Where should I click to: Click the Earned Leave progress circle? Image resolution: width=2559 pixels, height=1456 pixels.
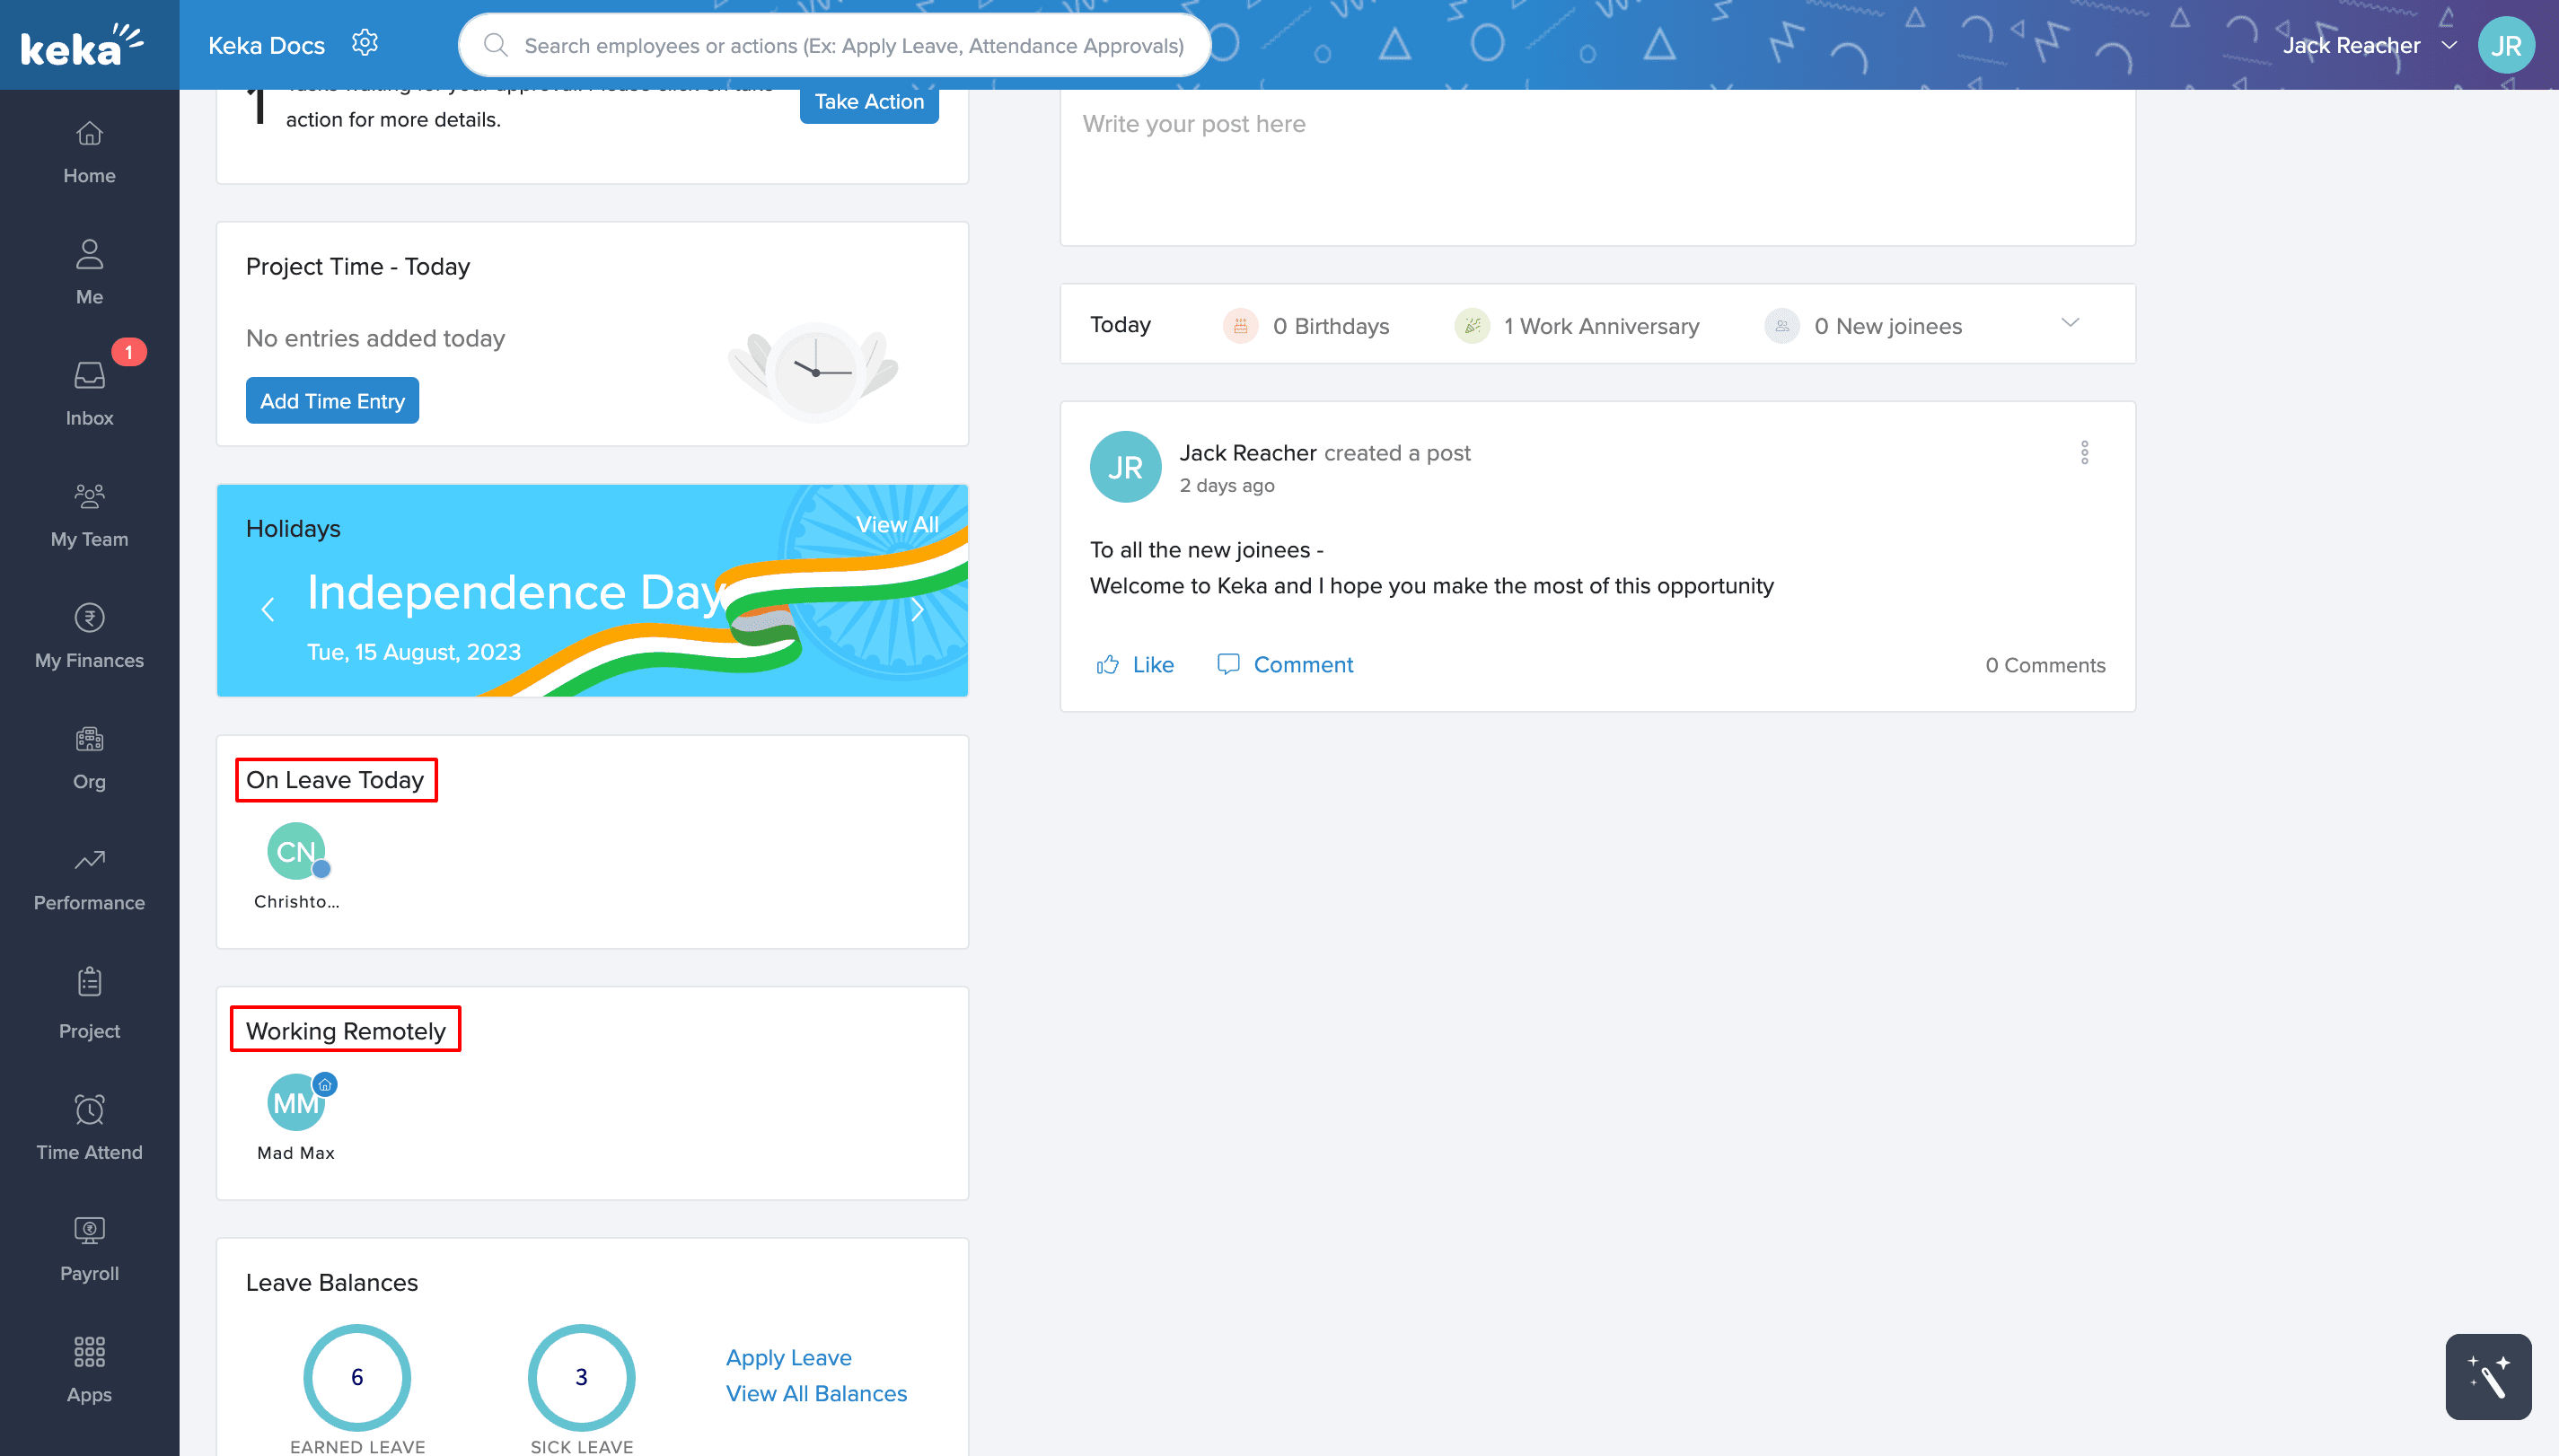(x=356, y=1377)
